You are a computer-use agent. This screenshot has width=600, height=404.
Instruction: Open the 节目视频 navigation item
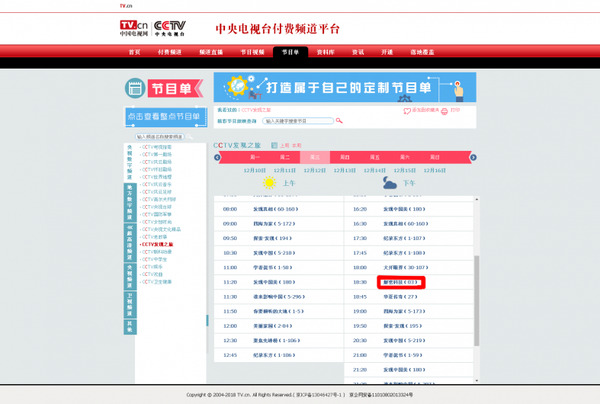pos(252,52)
